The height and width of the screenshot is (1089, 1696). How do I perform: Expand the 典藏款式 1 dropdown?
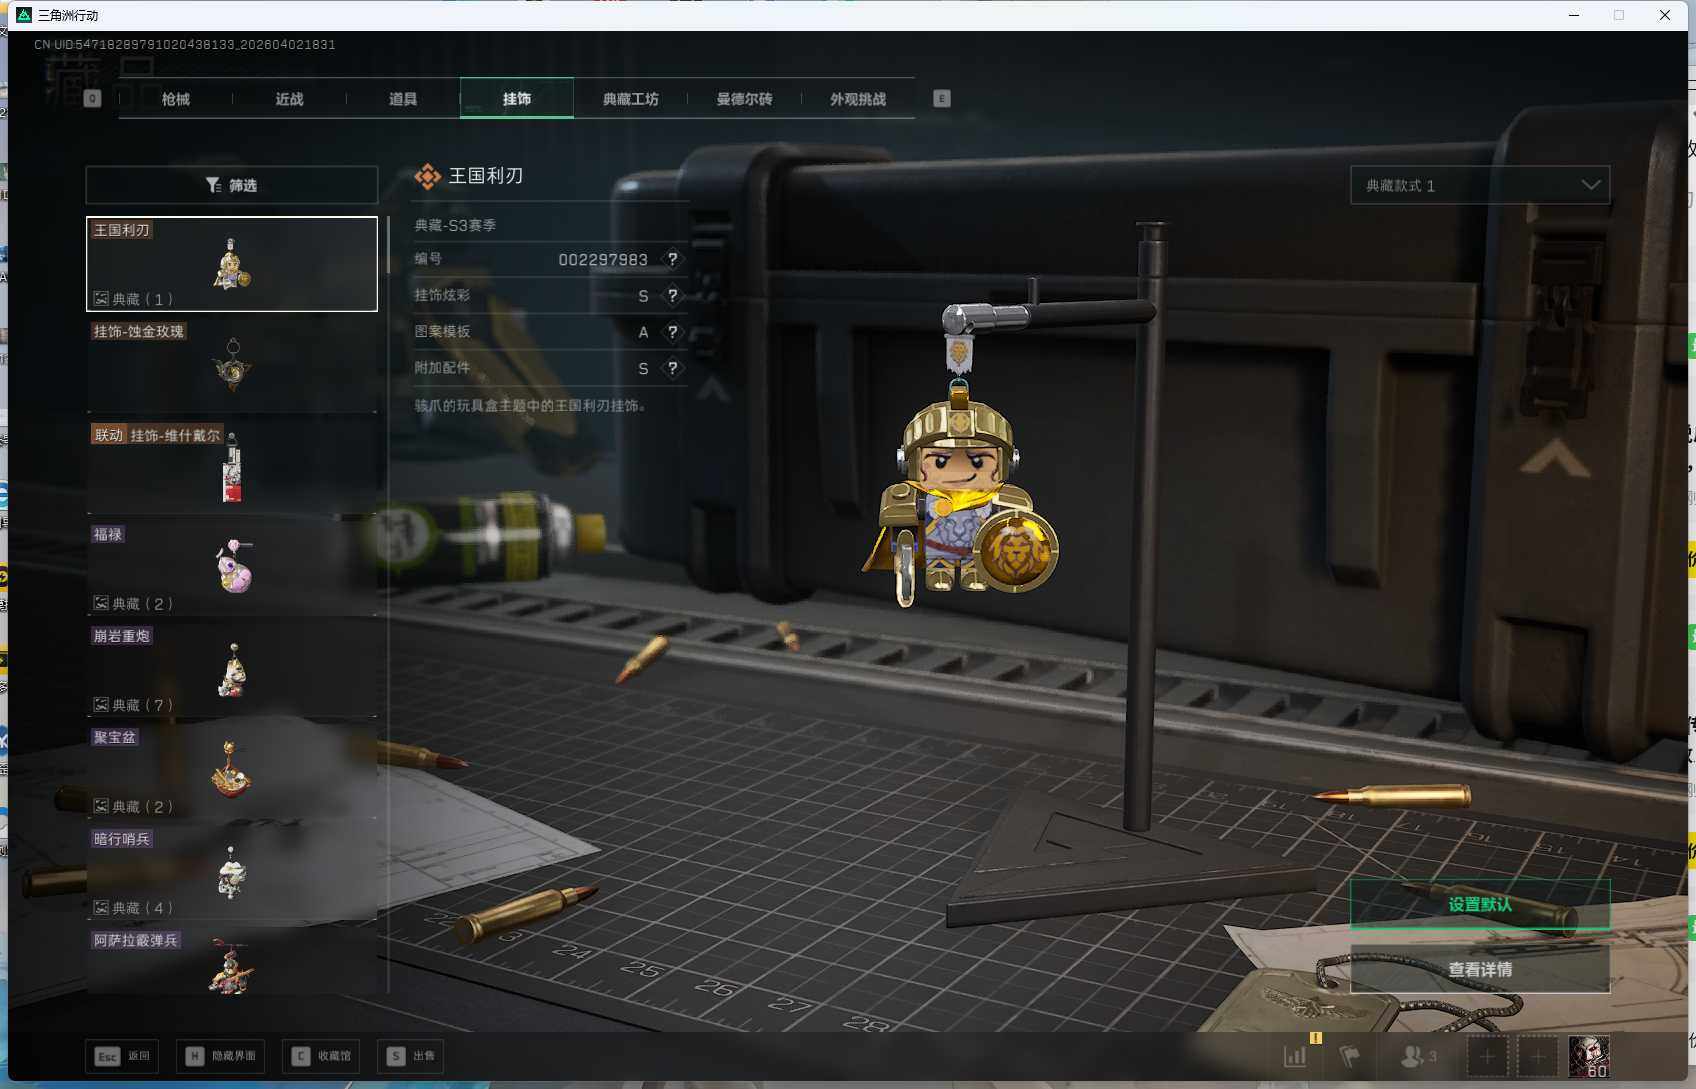point(1480,185)
